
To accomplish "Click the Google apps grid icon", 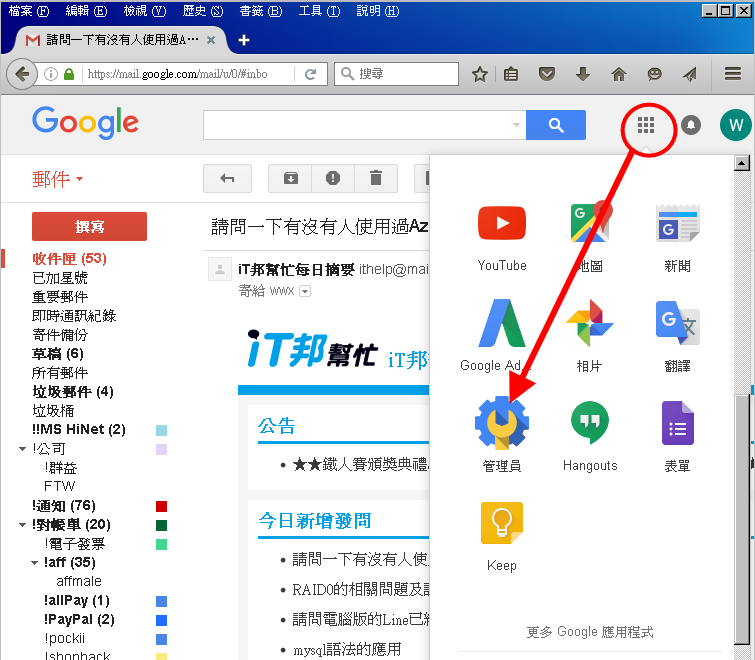I will coord(646,125).
